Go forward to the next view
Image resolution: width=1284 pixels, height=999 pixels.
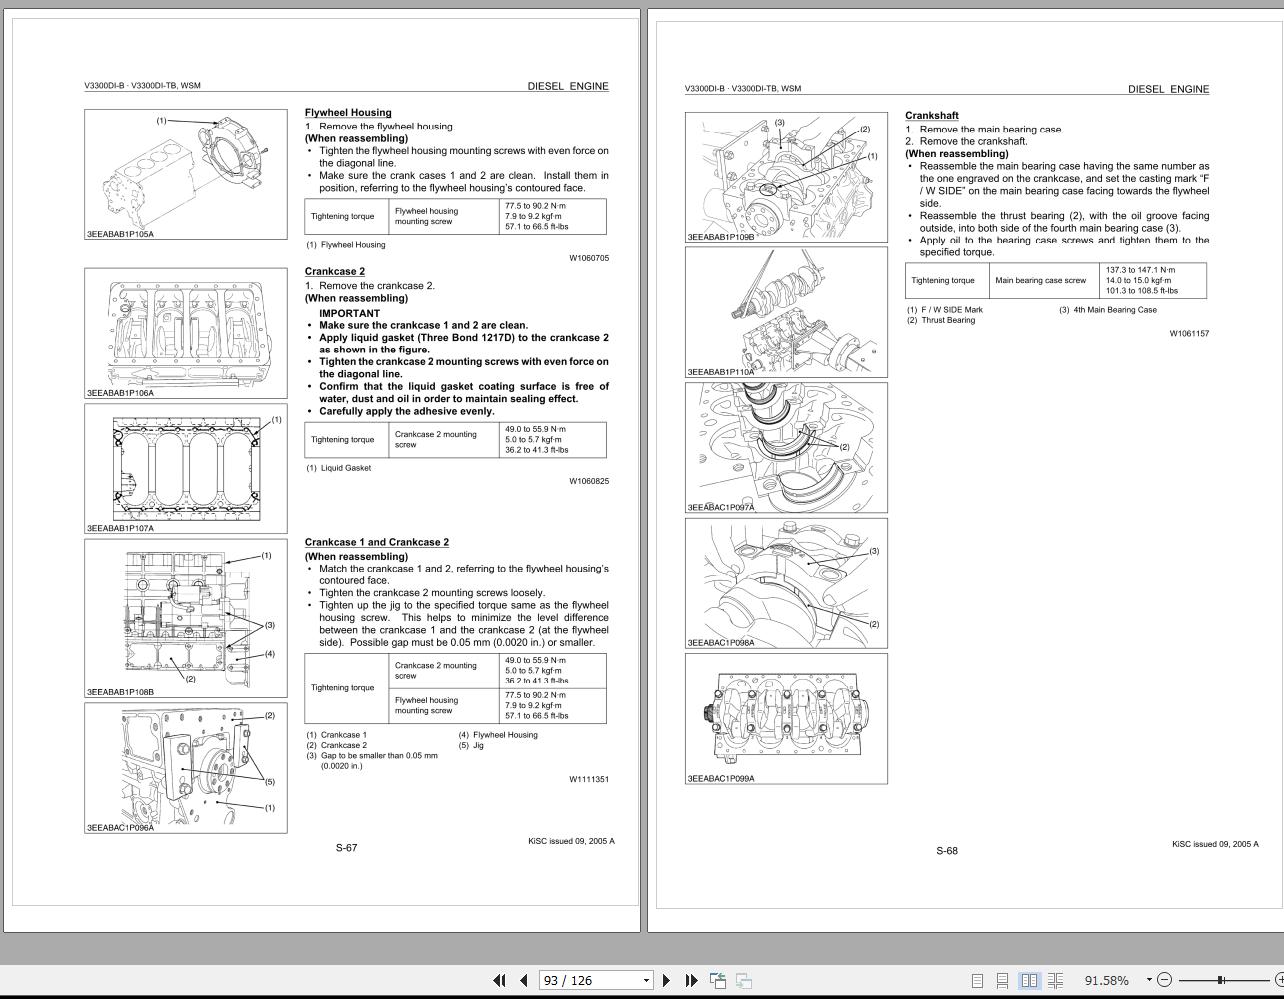pos(745,981)
